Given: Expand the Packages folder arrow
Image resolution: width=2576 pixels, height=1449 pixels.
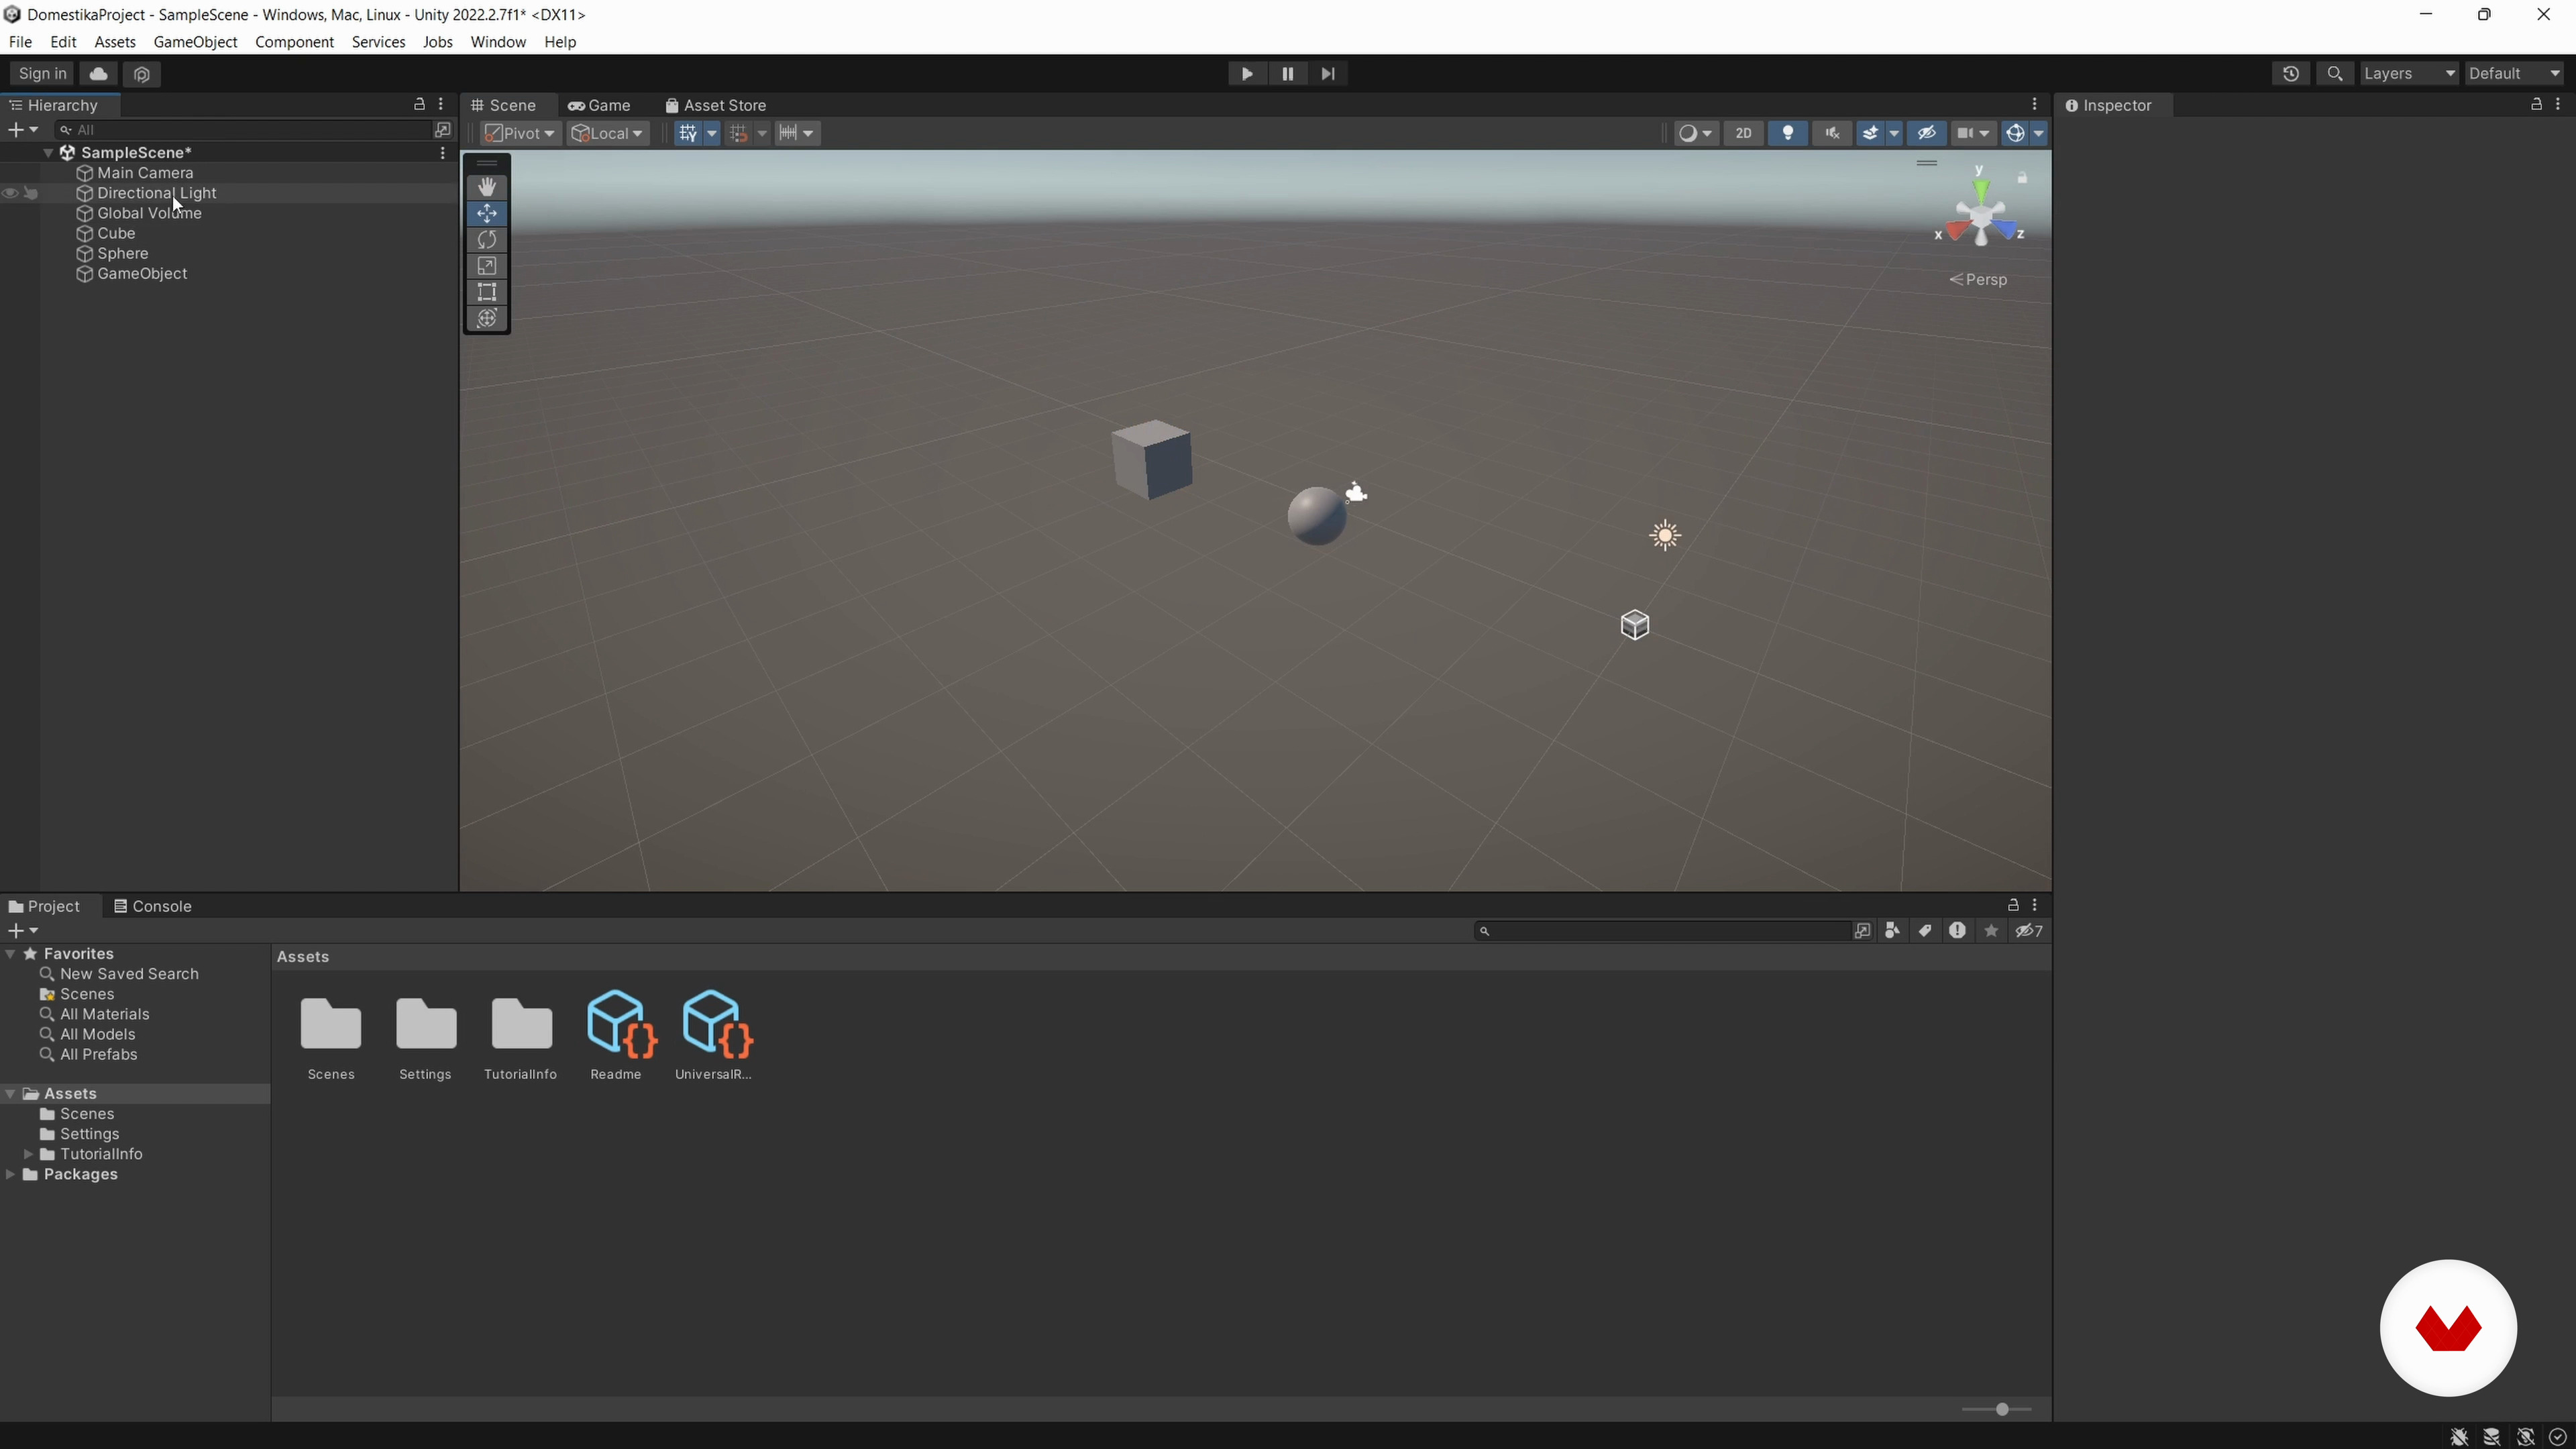Looking at the screenshot, I should (x=10, y=1174).
